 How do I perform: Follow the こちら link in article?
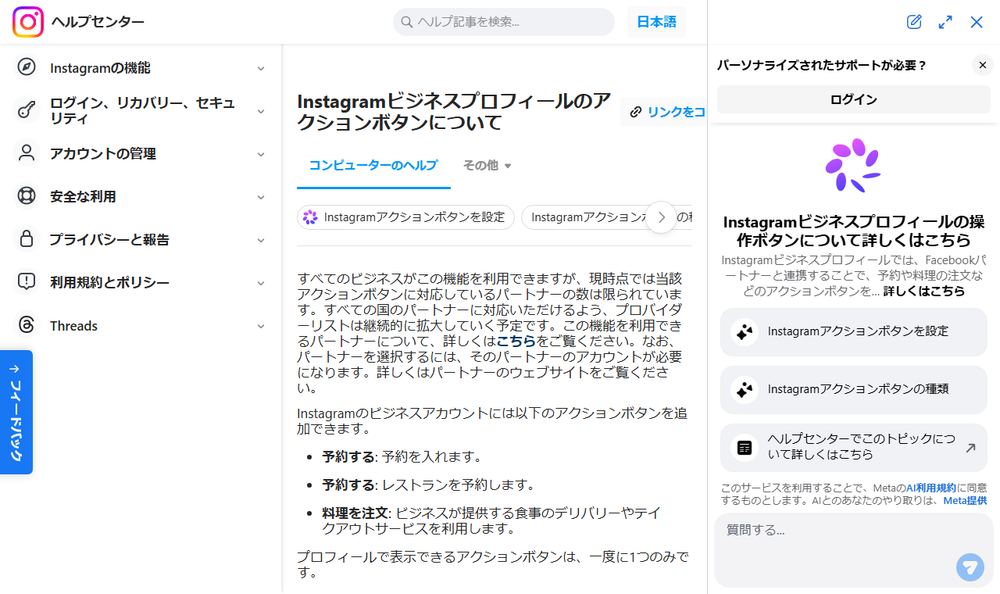(516, 341)
